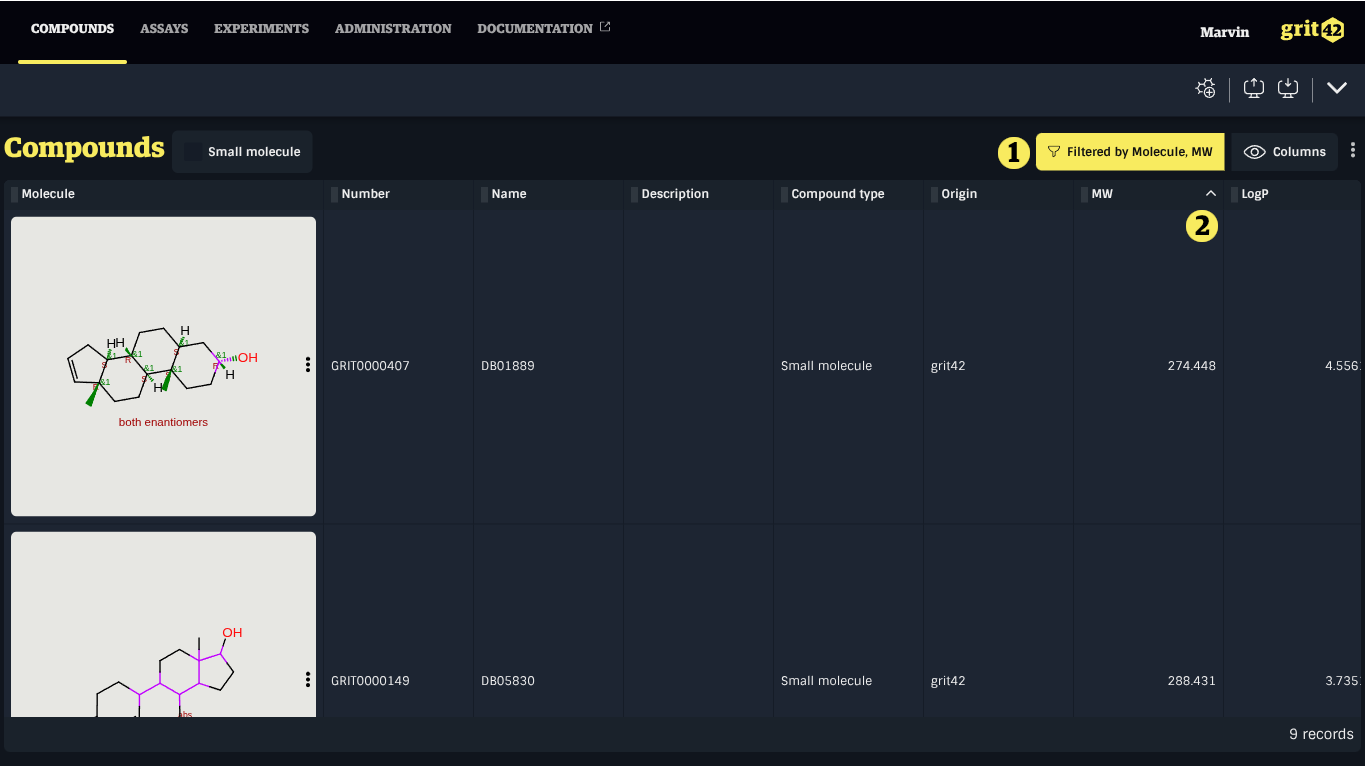Click the grip handle on Name column header
The height and width of the screenshot is (768, 1365).
485,194
